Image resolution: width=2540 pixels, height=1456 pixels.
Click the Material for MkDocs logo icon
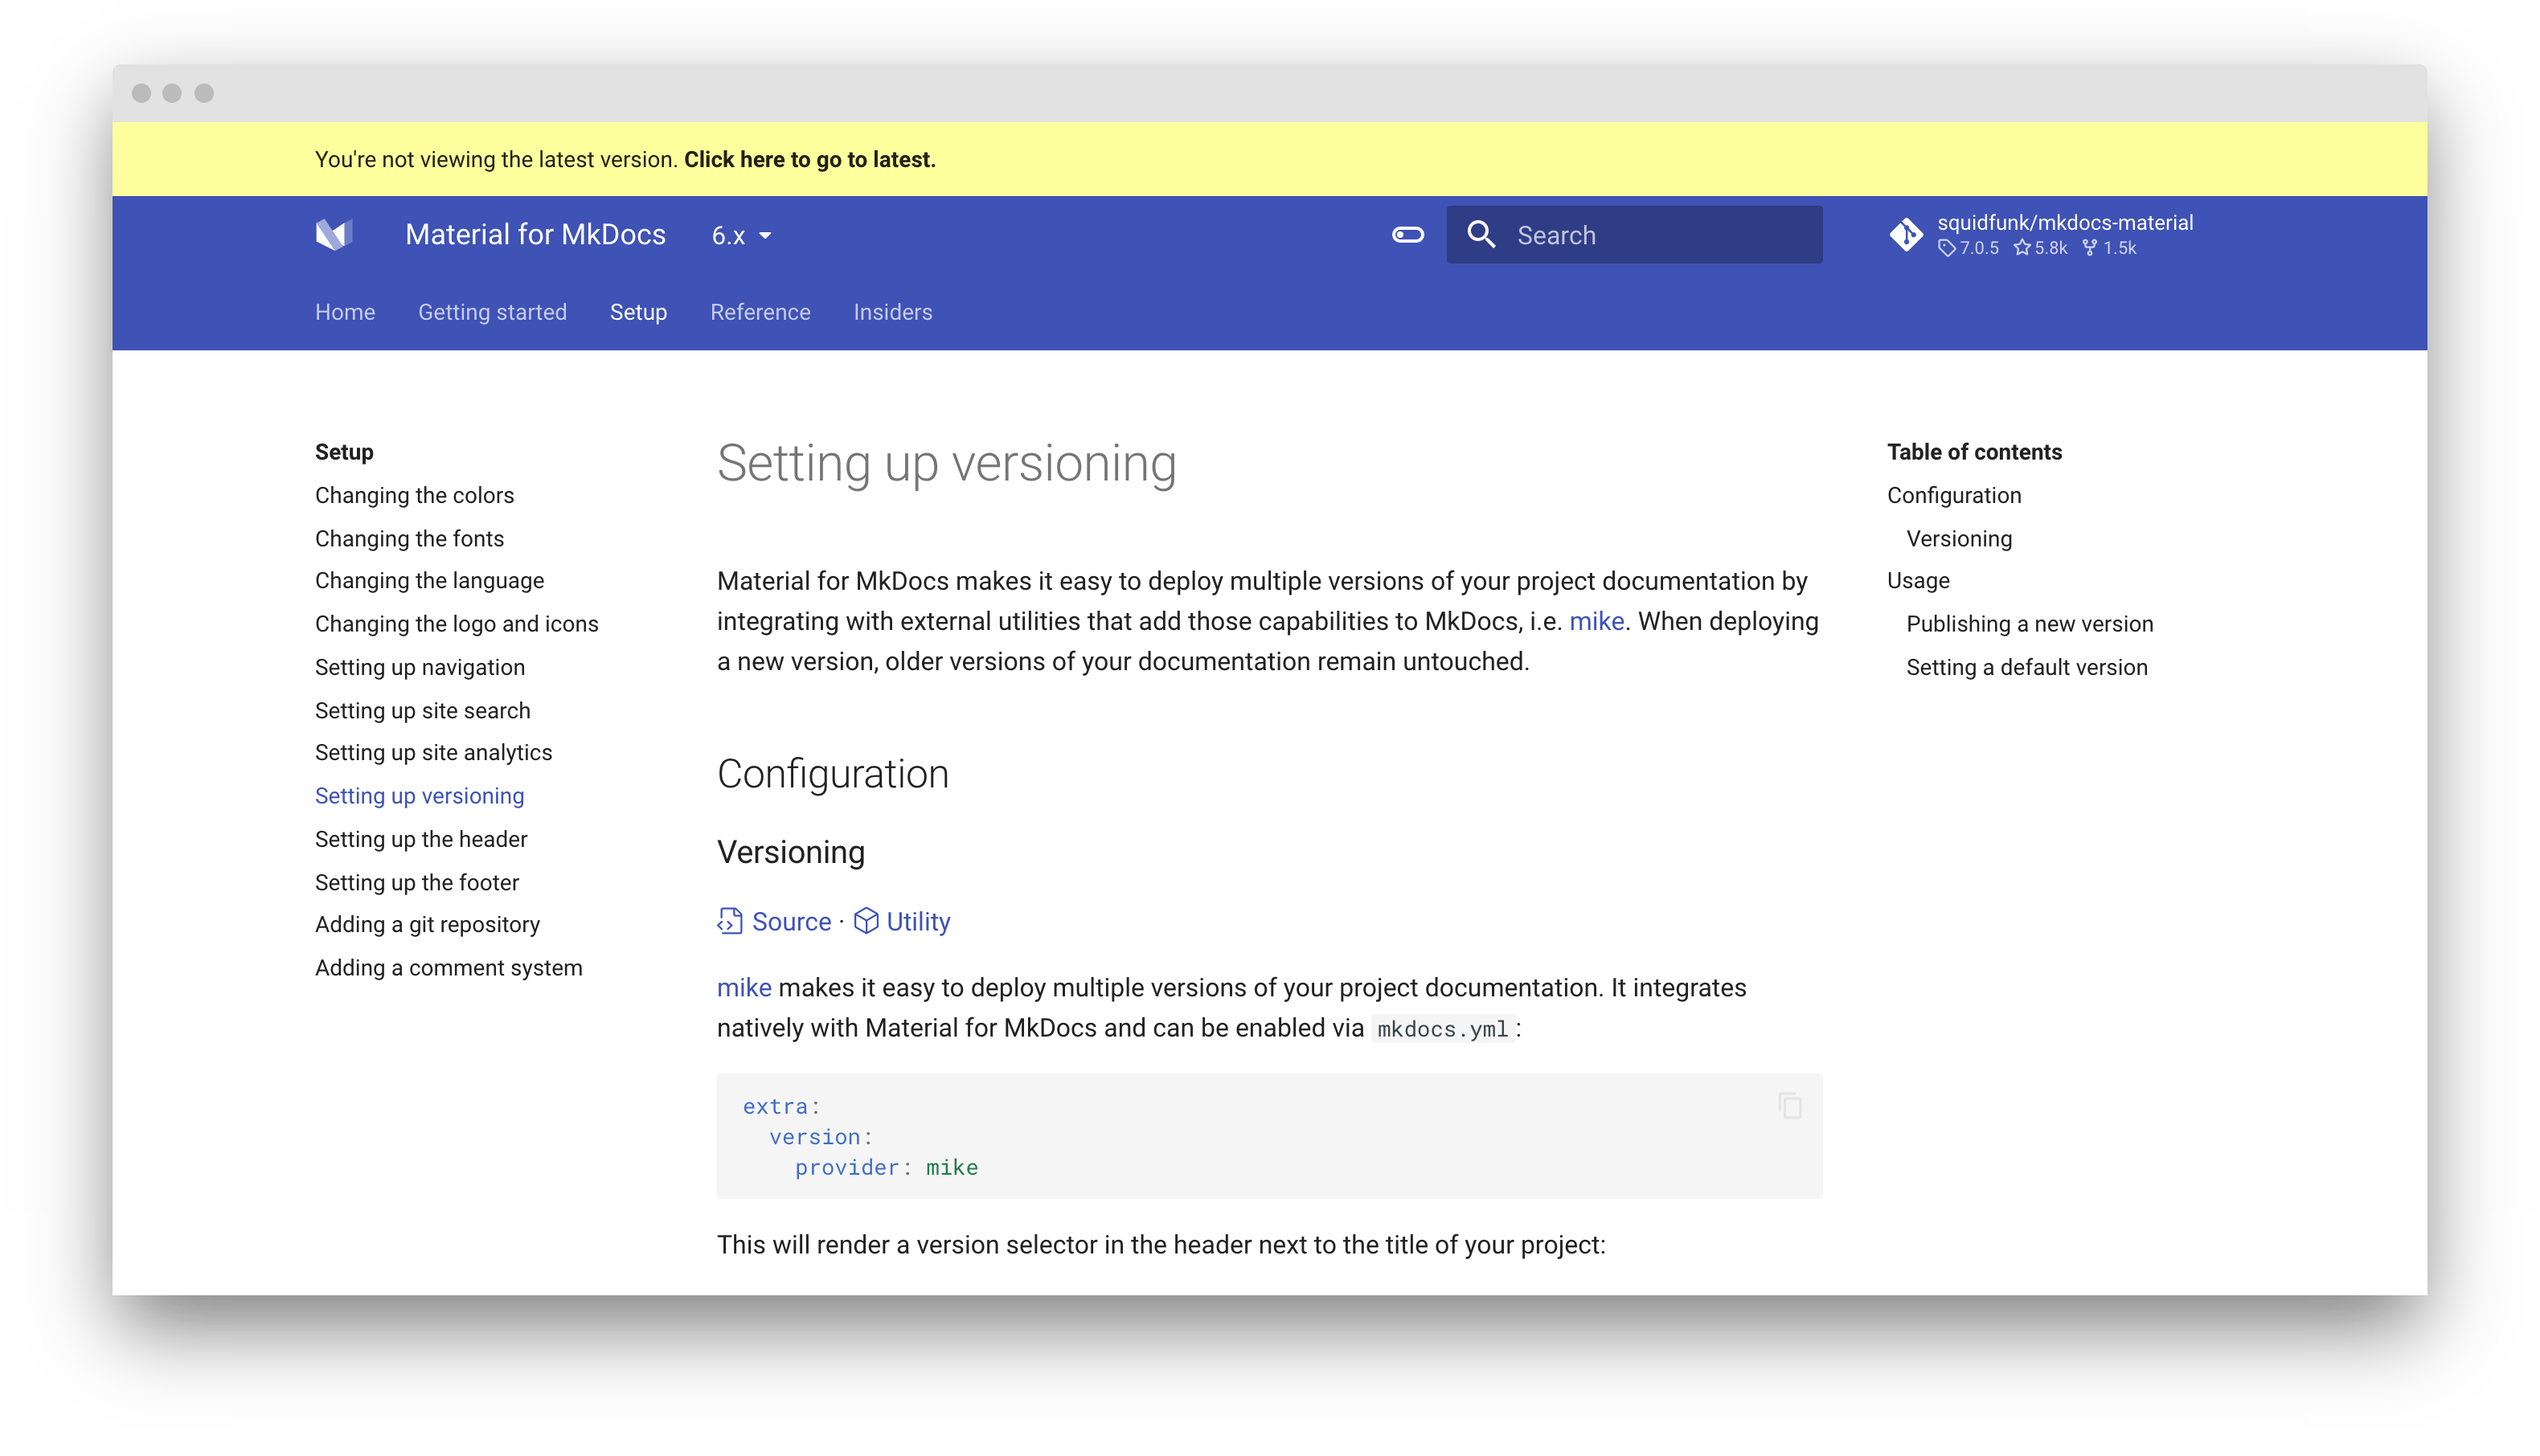pyautogui.click(x=334, y=235)
